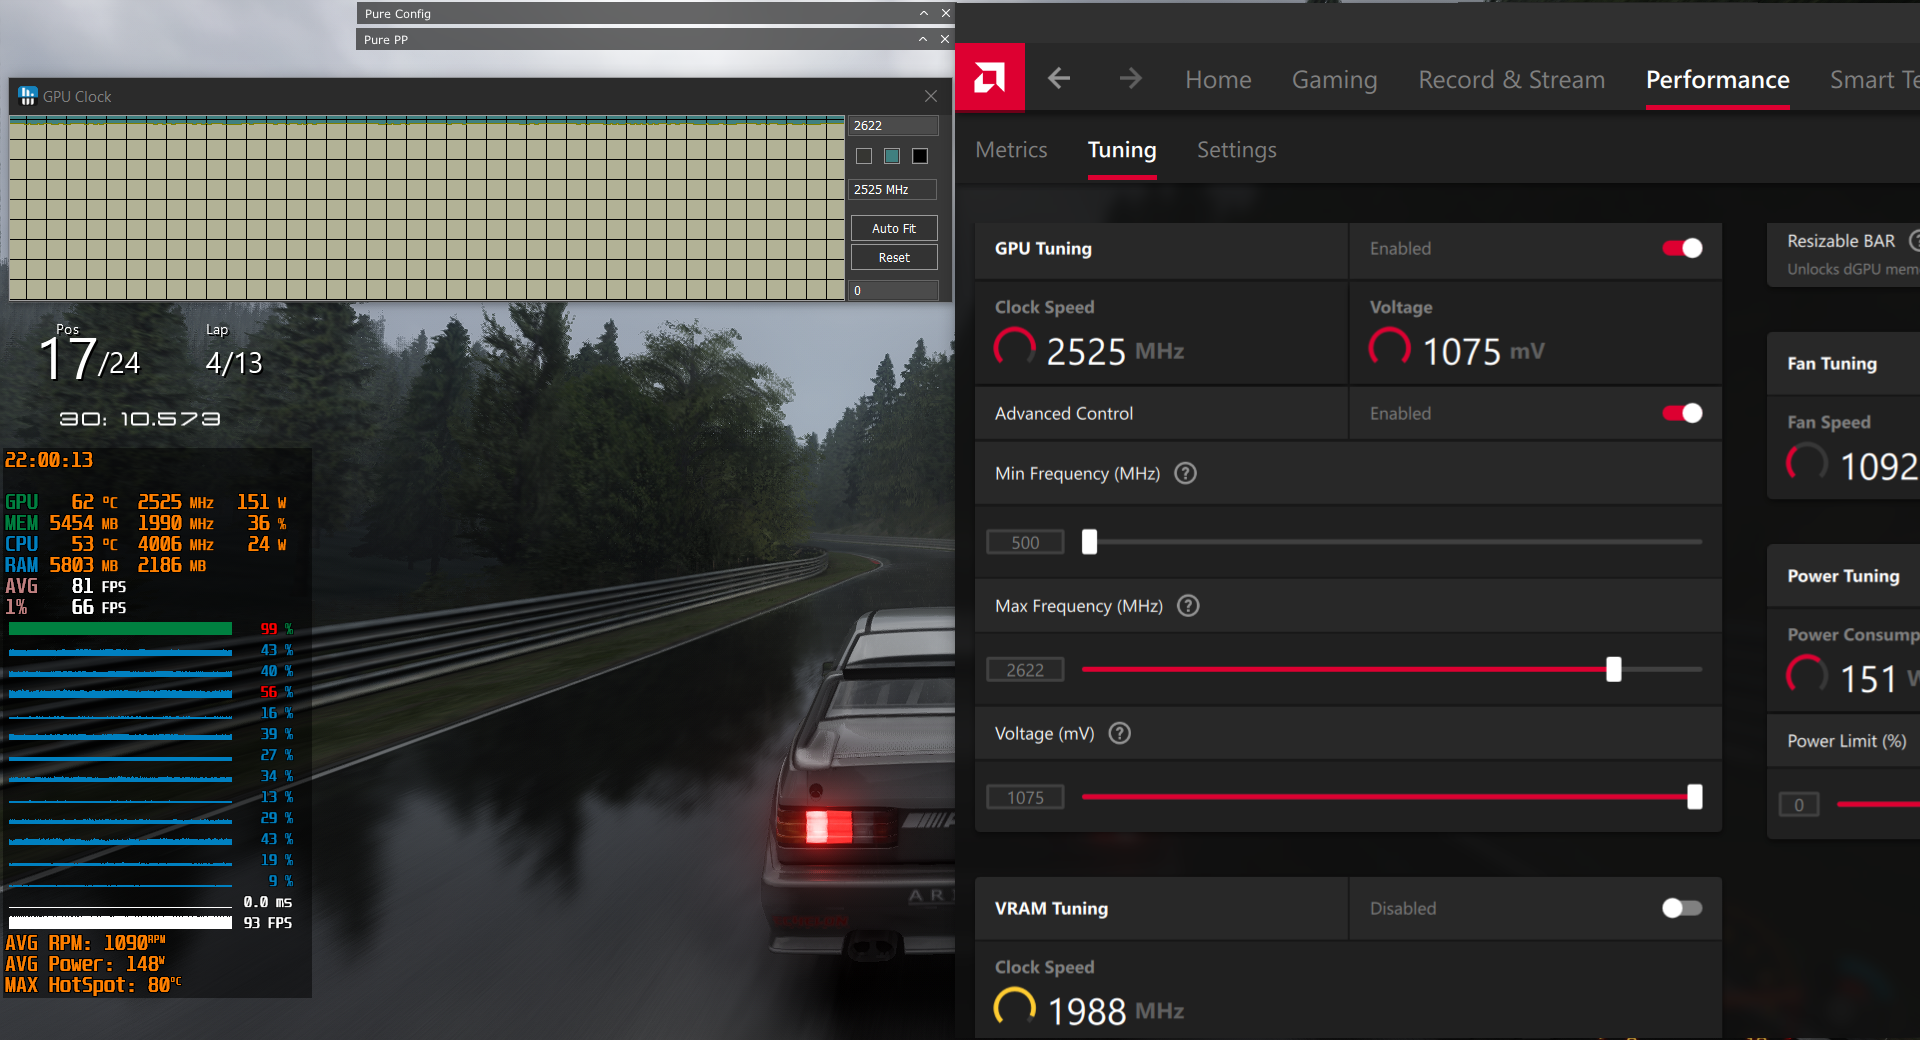The height and width of the screenshot is (1040, 1920).
Task: Click the AMD logo home icon
Action: (x=990, y=77)
